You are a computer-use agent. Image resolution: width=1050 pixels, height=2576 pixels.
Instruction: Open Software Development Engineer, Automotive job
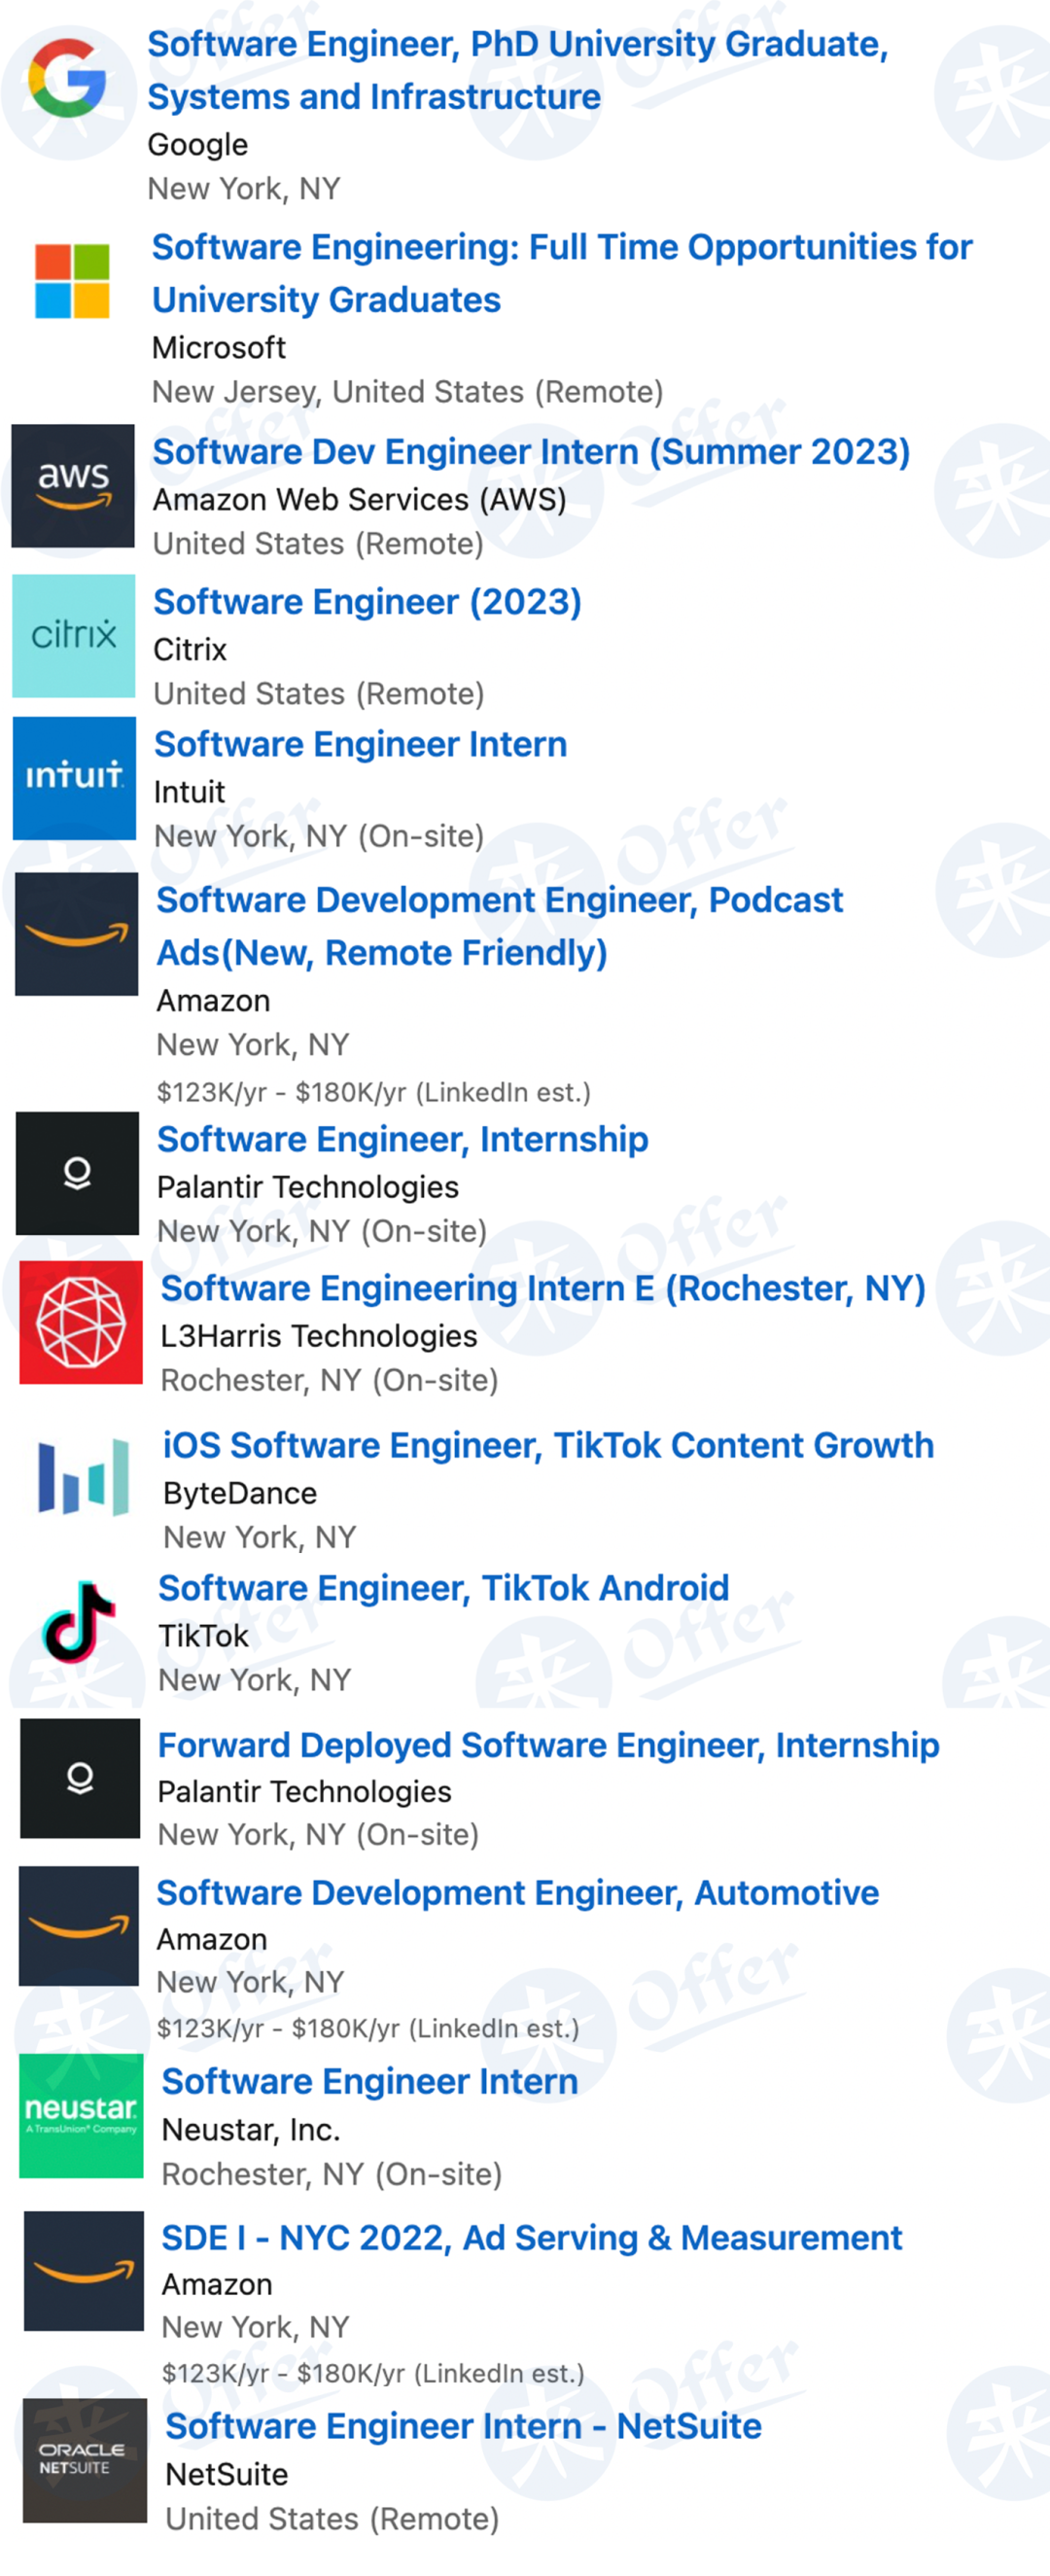tap(517, 1892)
